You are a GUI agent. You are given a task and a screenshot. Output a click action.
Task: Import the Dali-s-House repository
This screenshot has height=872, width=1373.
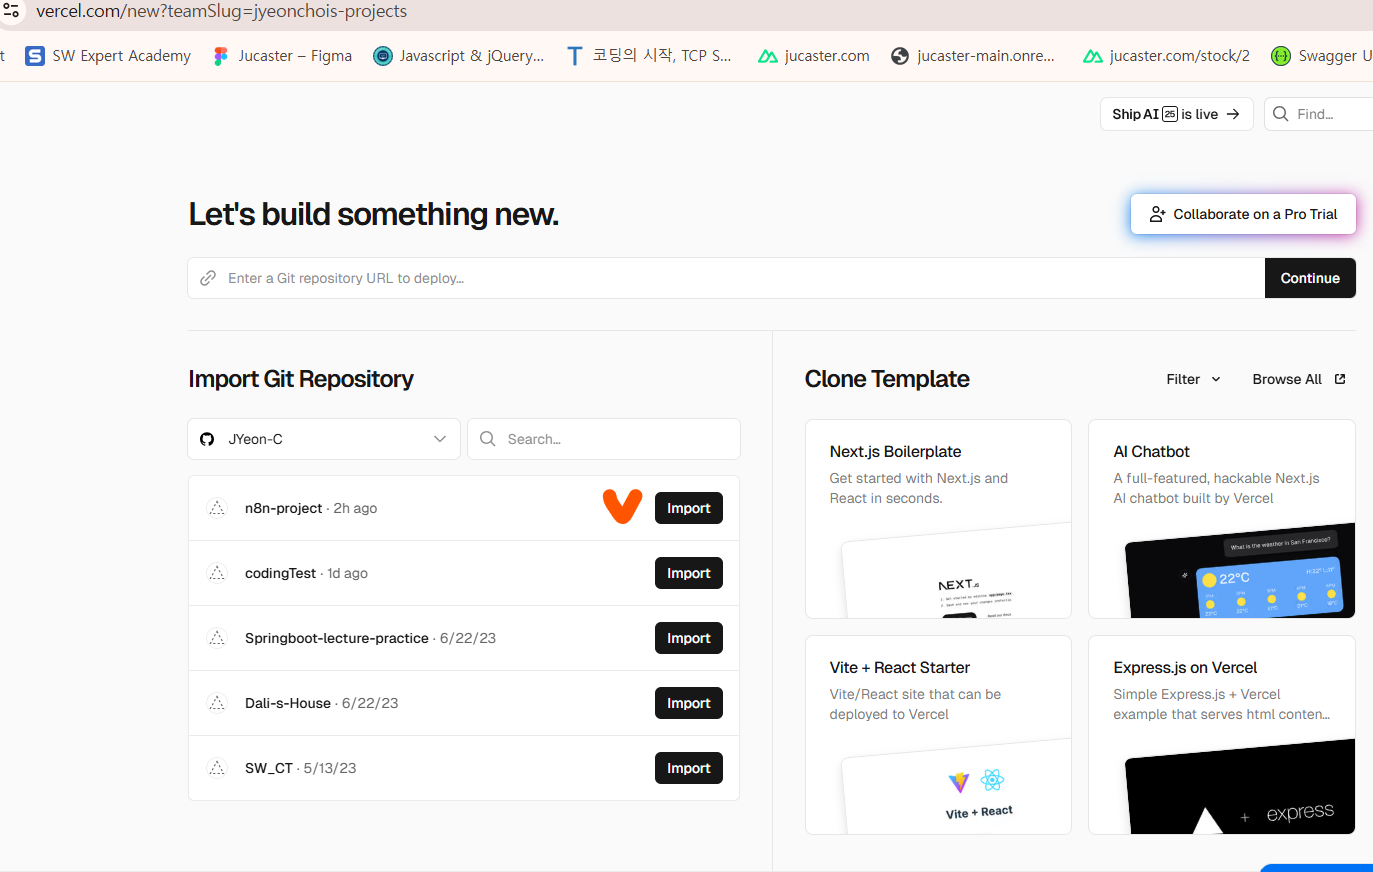[689, 703]
